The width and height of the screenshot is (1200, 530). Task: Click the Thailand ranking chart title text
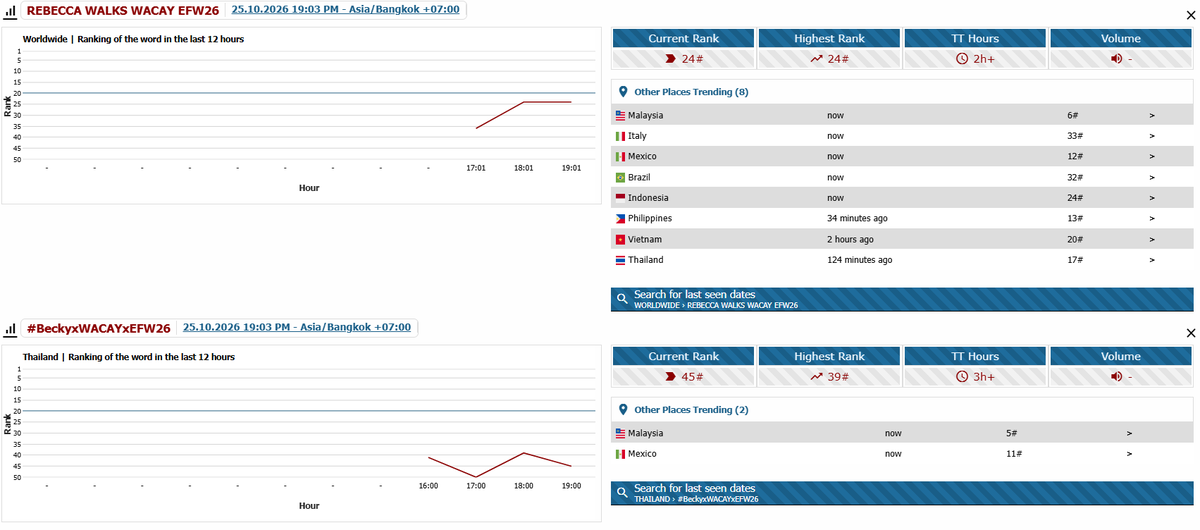tap(129, 357)
